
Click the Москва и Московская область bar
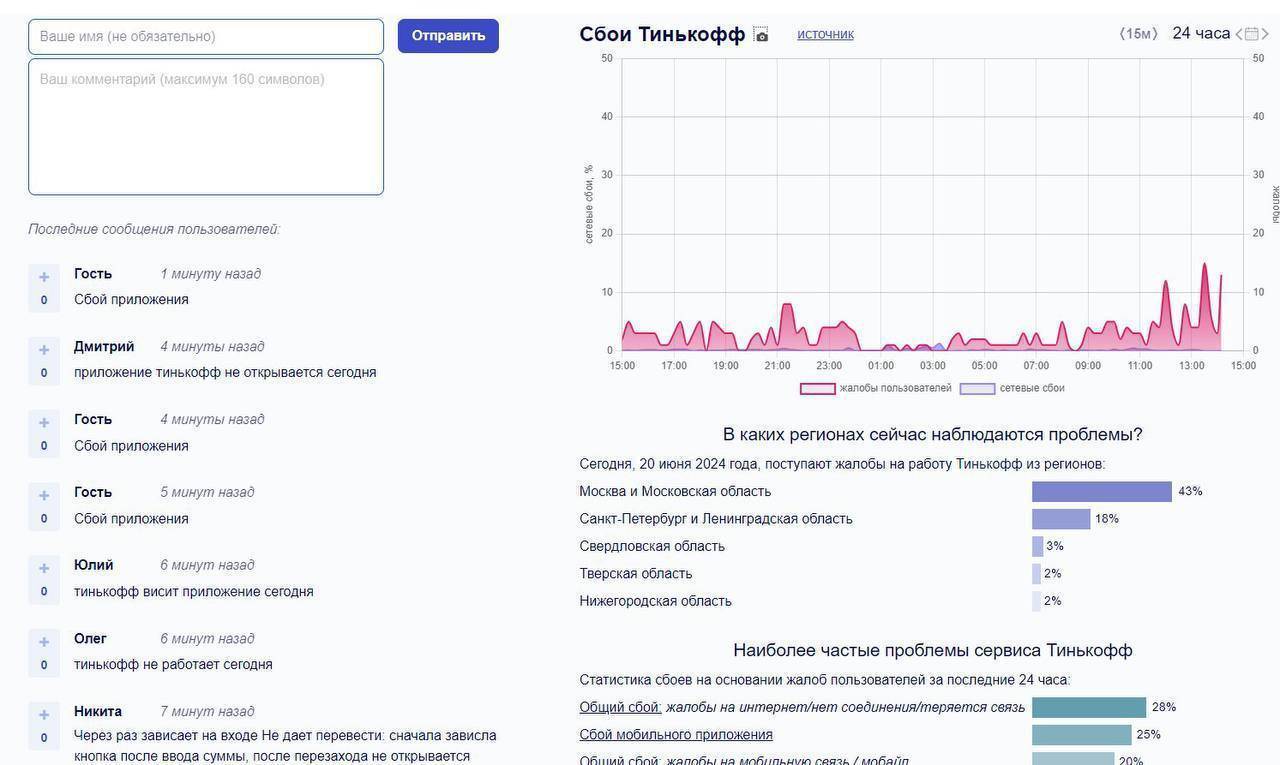pyautogui.click(x=1102, y=492)
